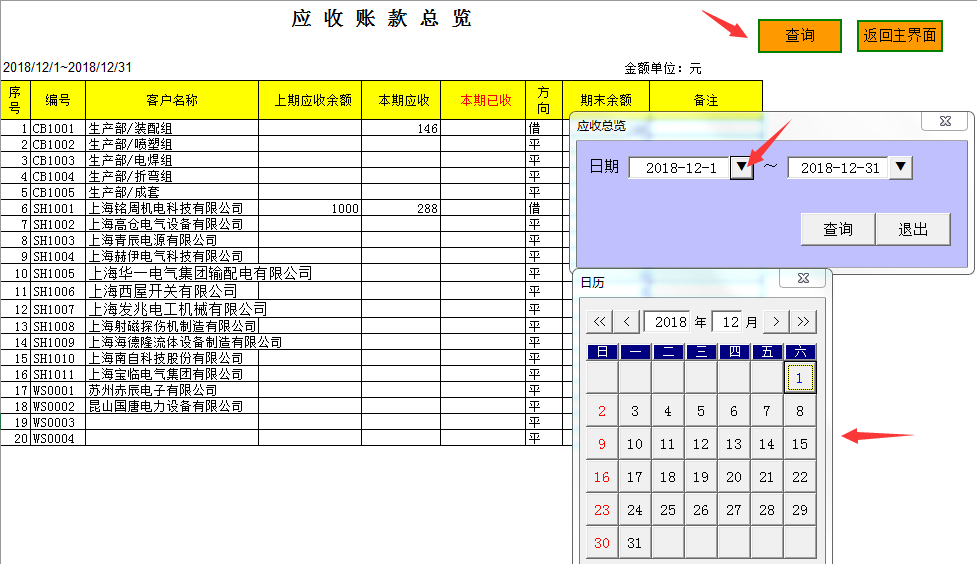This screenshot has width=977, height=564.
Task: Select cell SH1011
Action: pyautogui.click(x=58, y=374)
